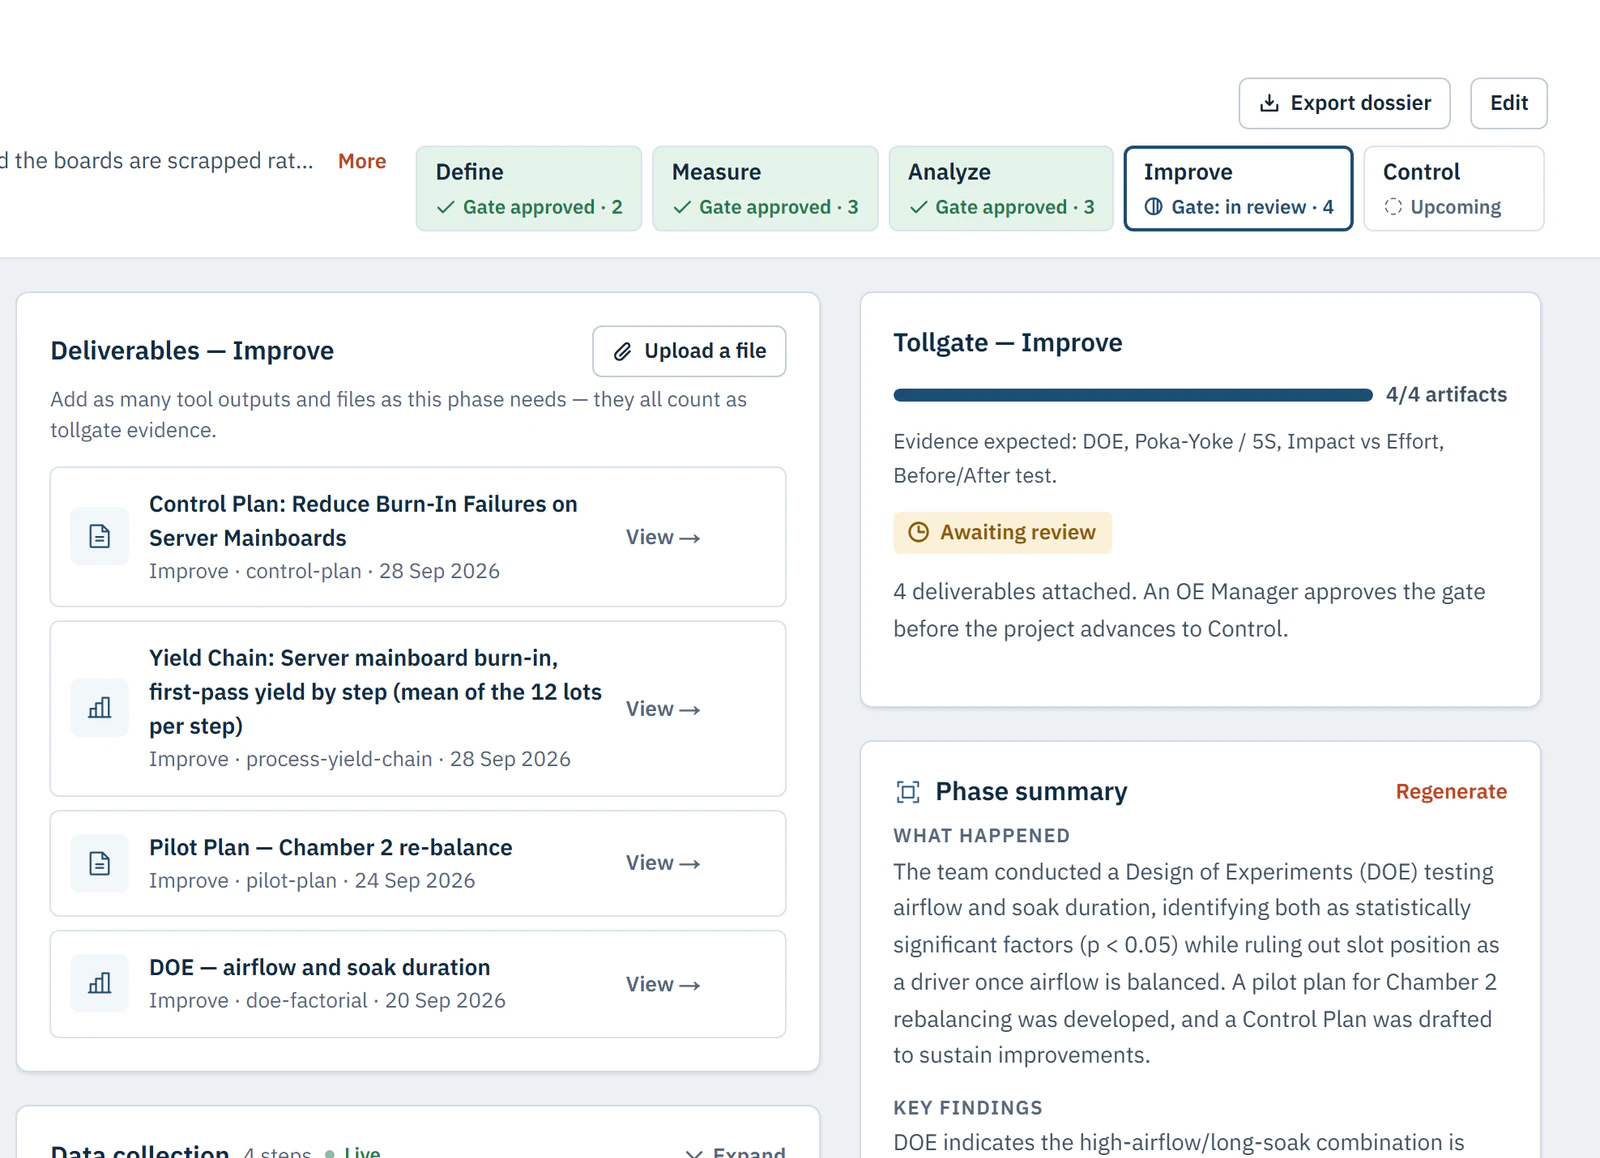1600x1158 pixels.
Task: Click the checkmark icon in Measure phase
Action: click(x=682, y=207)
